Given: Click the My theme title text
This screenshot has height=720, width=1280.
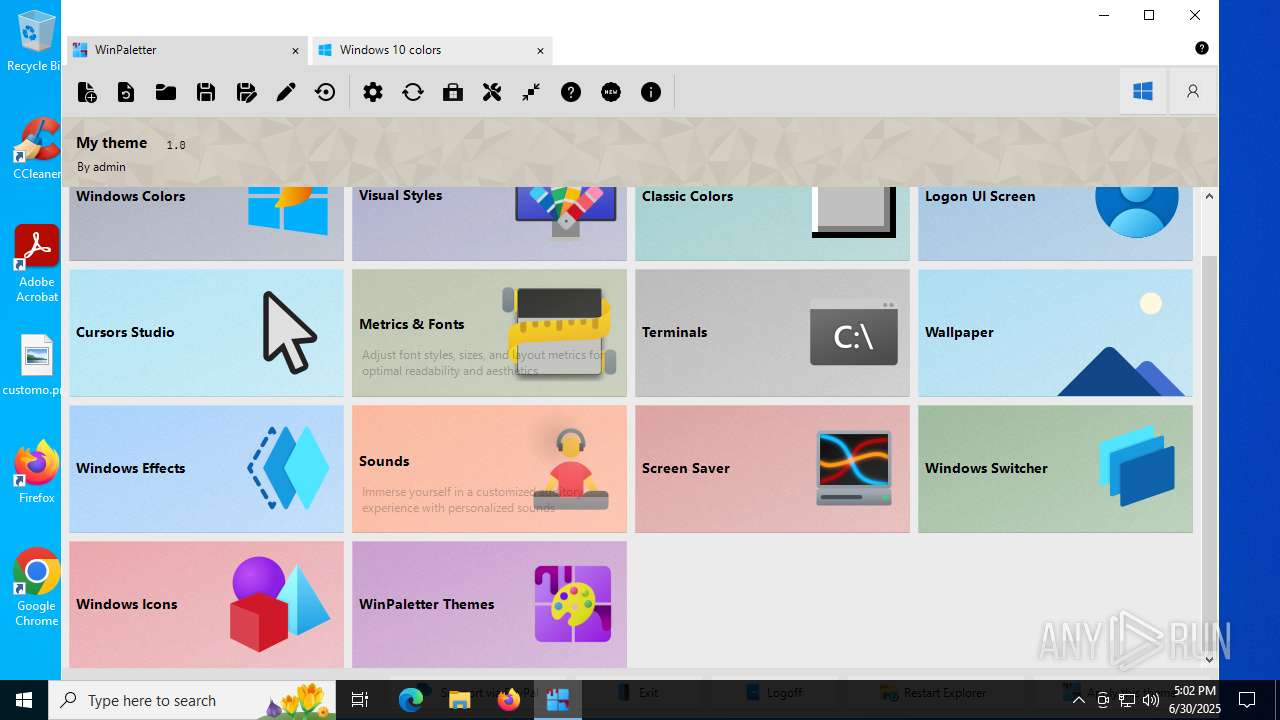Looking at the screenshot, I should click(112, 143).
